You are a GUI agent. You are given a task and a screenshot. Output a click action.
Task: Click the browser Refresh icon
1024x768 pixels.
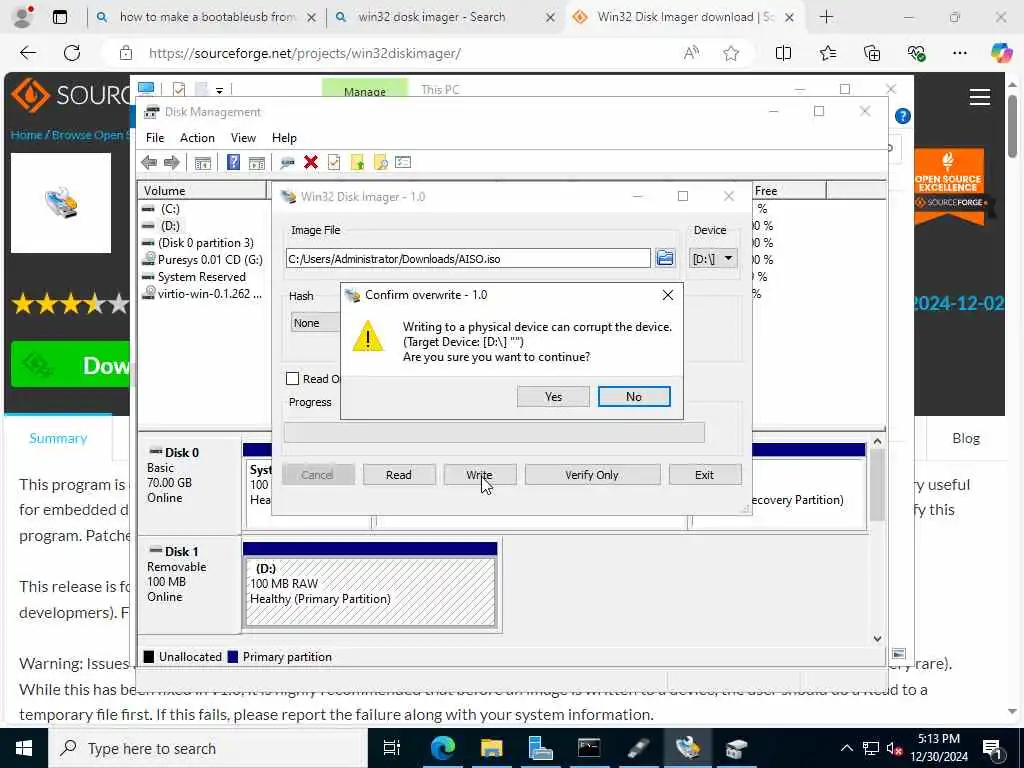click(72, 53)
